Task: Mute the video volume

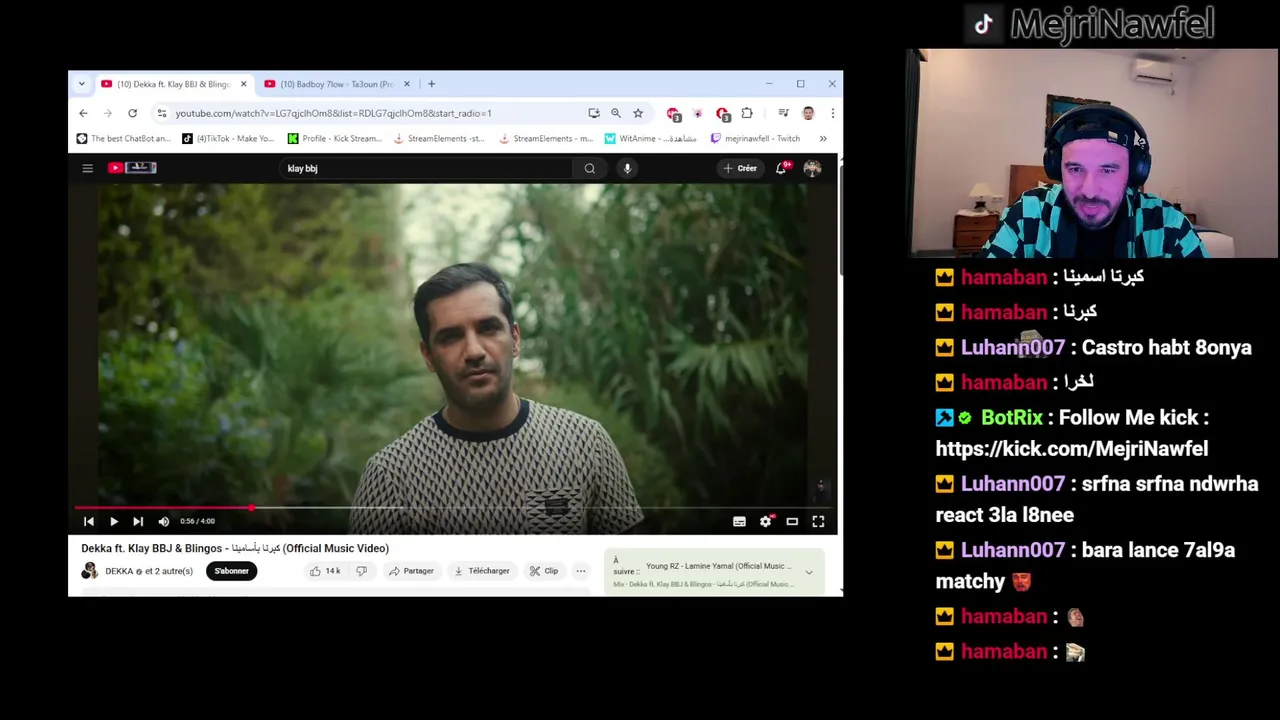Action: point(164,521)
